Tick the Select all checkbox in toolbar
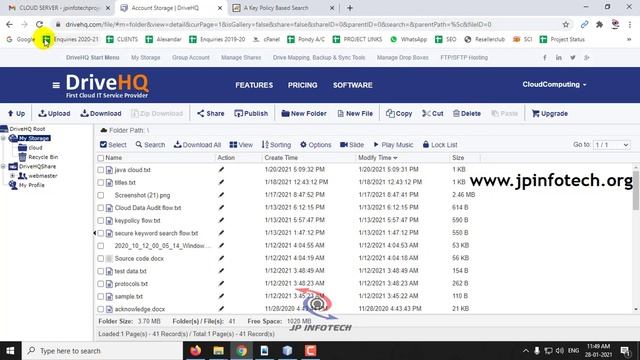Screen dimensions: 640x360 pyautogui.click(x=103, y=144)
